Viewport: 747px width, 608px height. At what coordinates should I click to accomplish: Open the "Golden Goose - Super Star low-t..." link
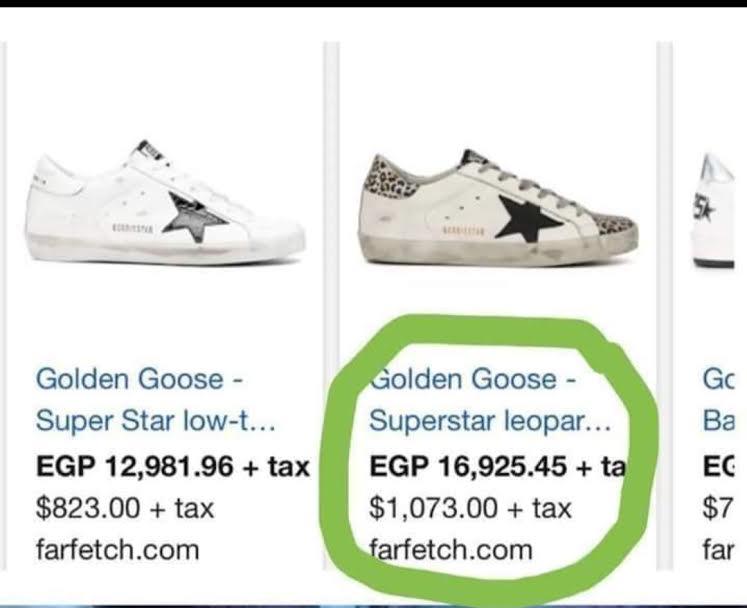[156, 400]
